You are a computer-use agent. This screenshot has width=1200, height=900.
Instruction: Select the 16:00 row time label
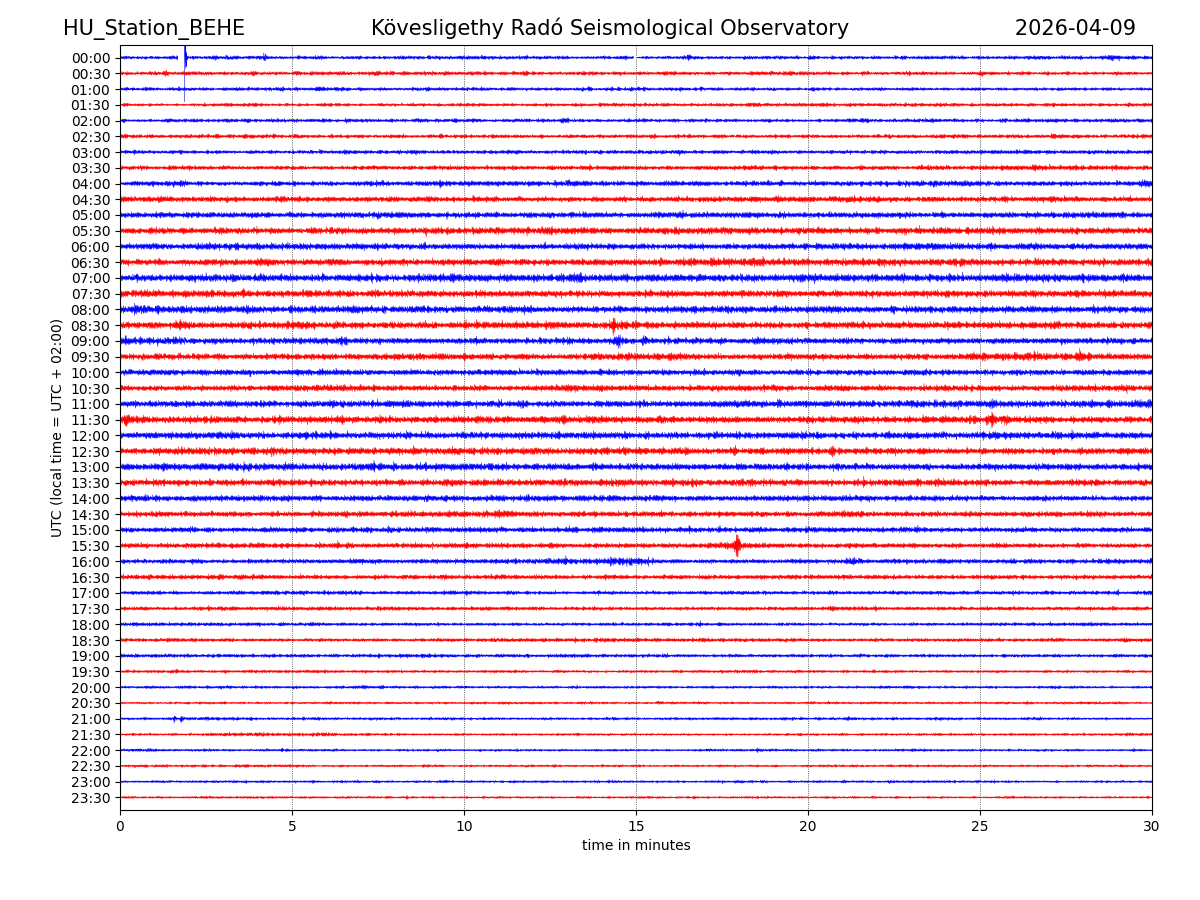[x=90, y=562]
